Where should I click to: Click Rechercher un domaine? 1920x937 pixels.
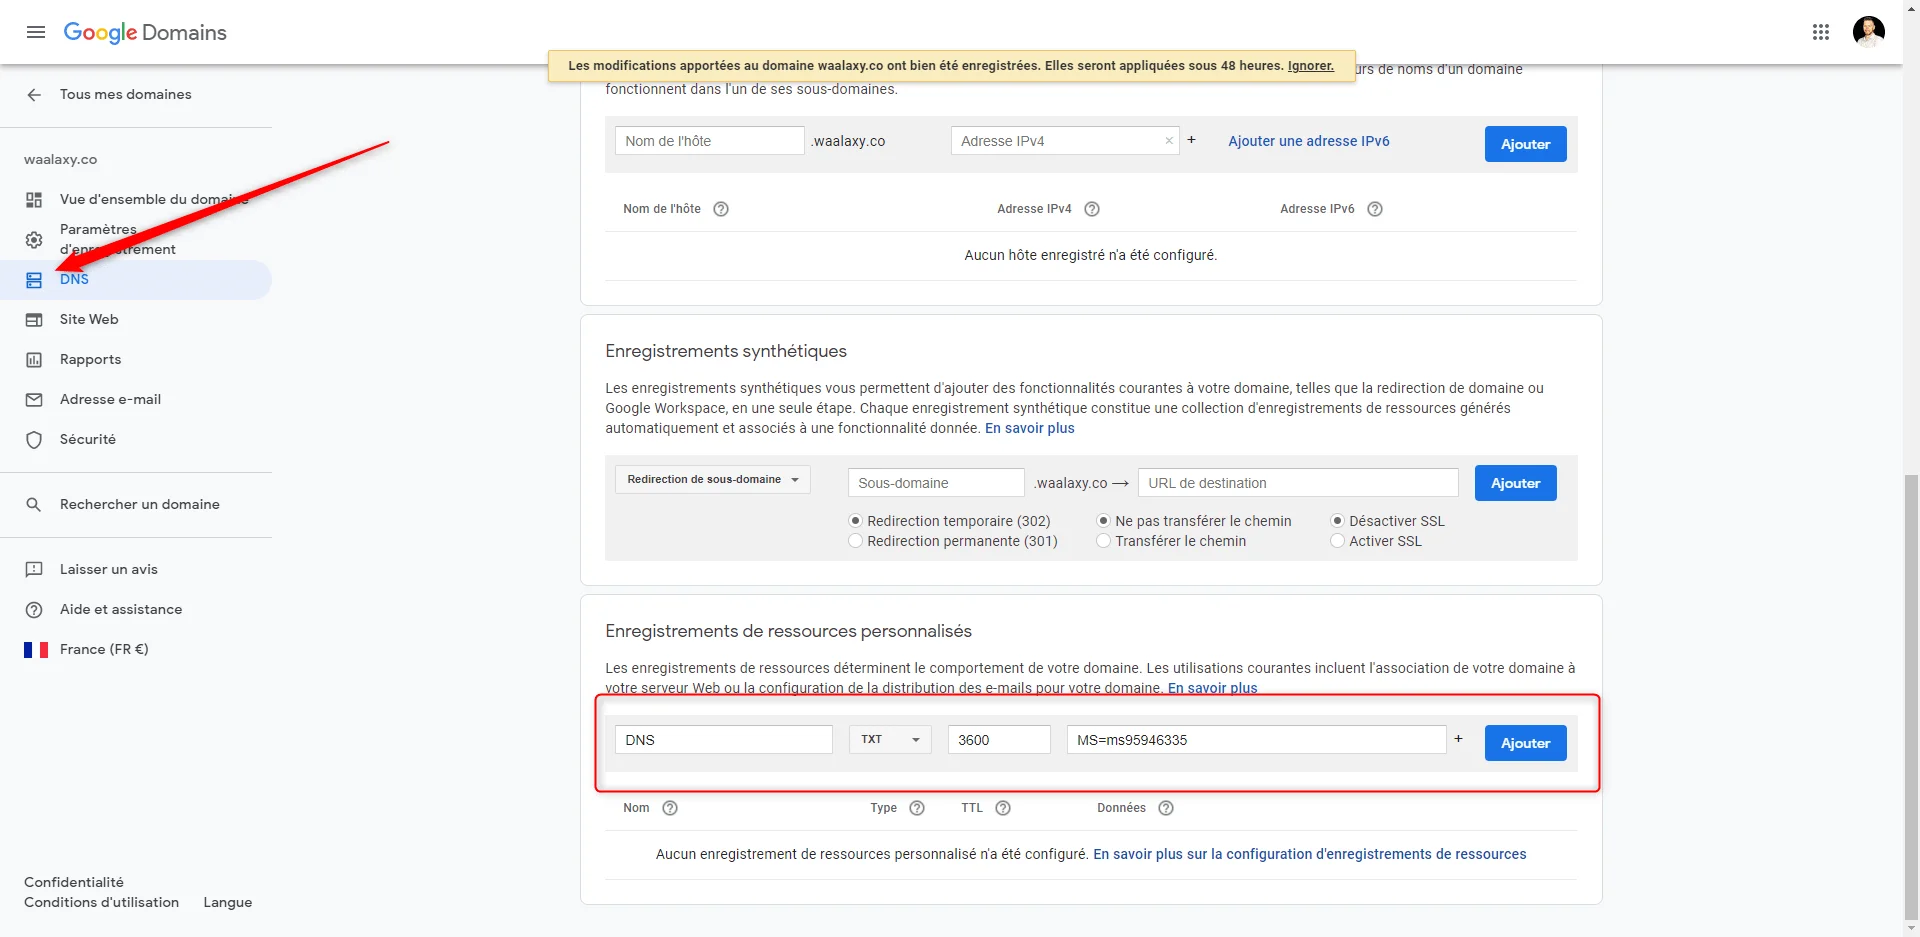click(139, 505)
